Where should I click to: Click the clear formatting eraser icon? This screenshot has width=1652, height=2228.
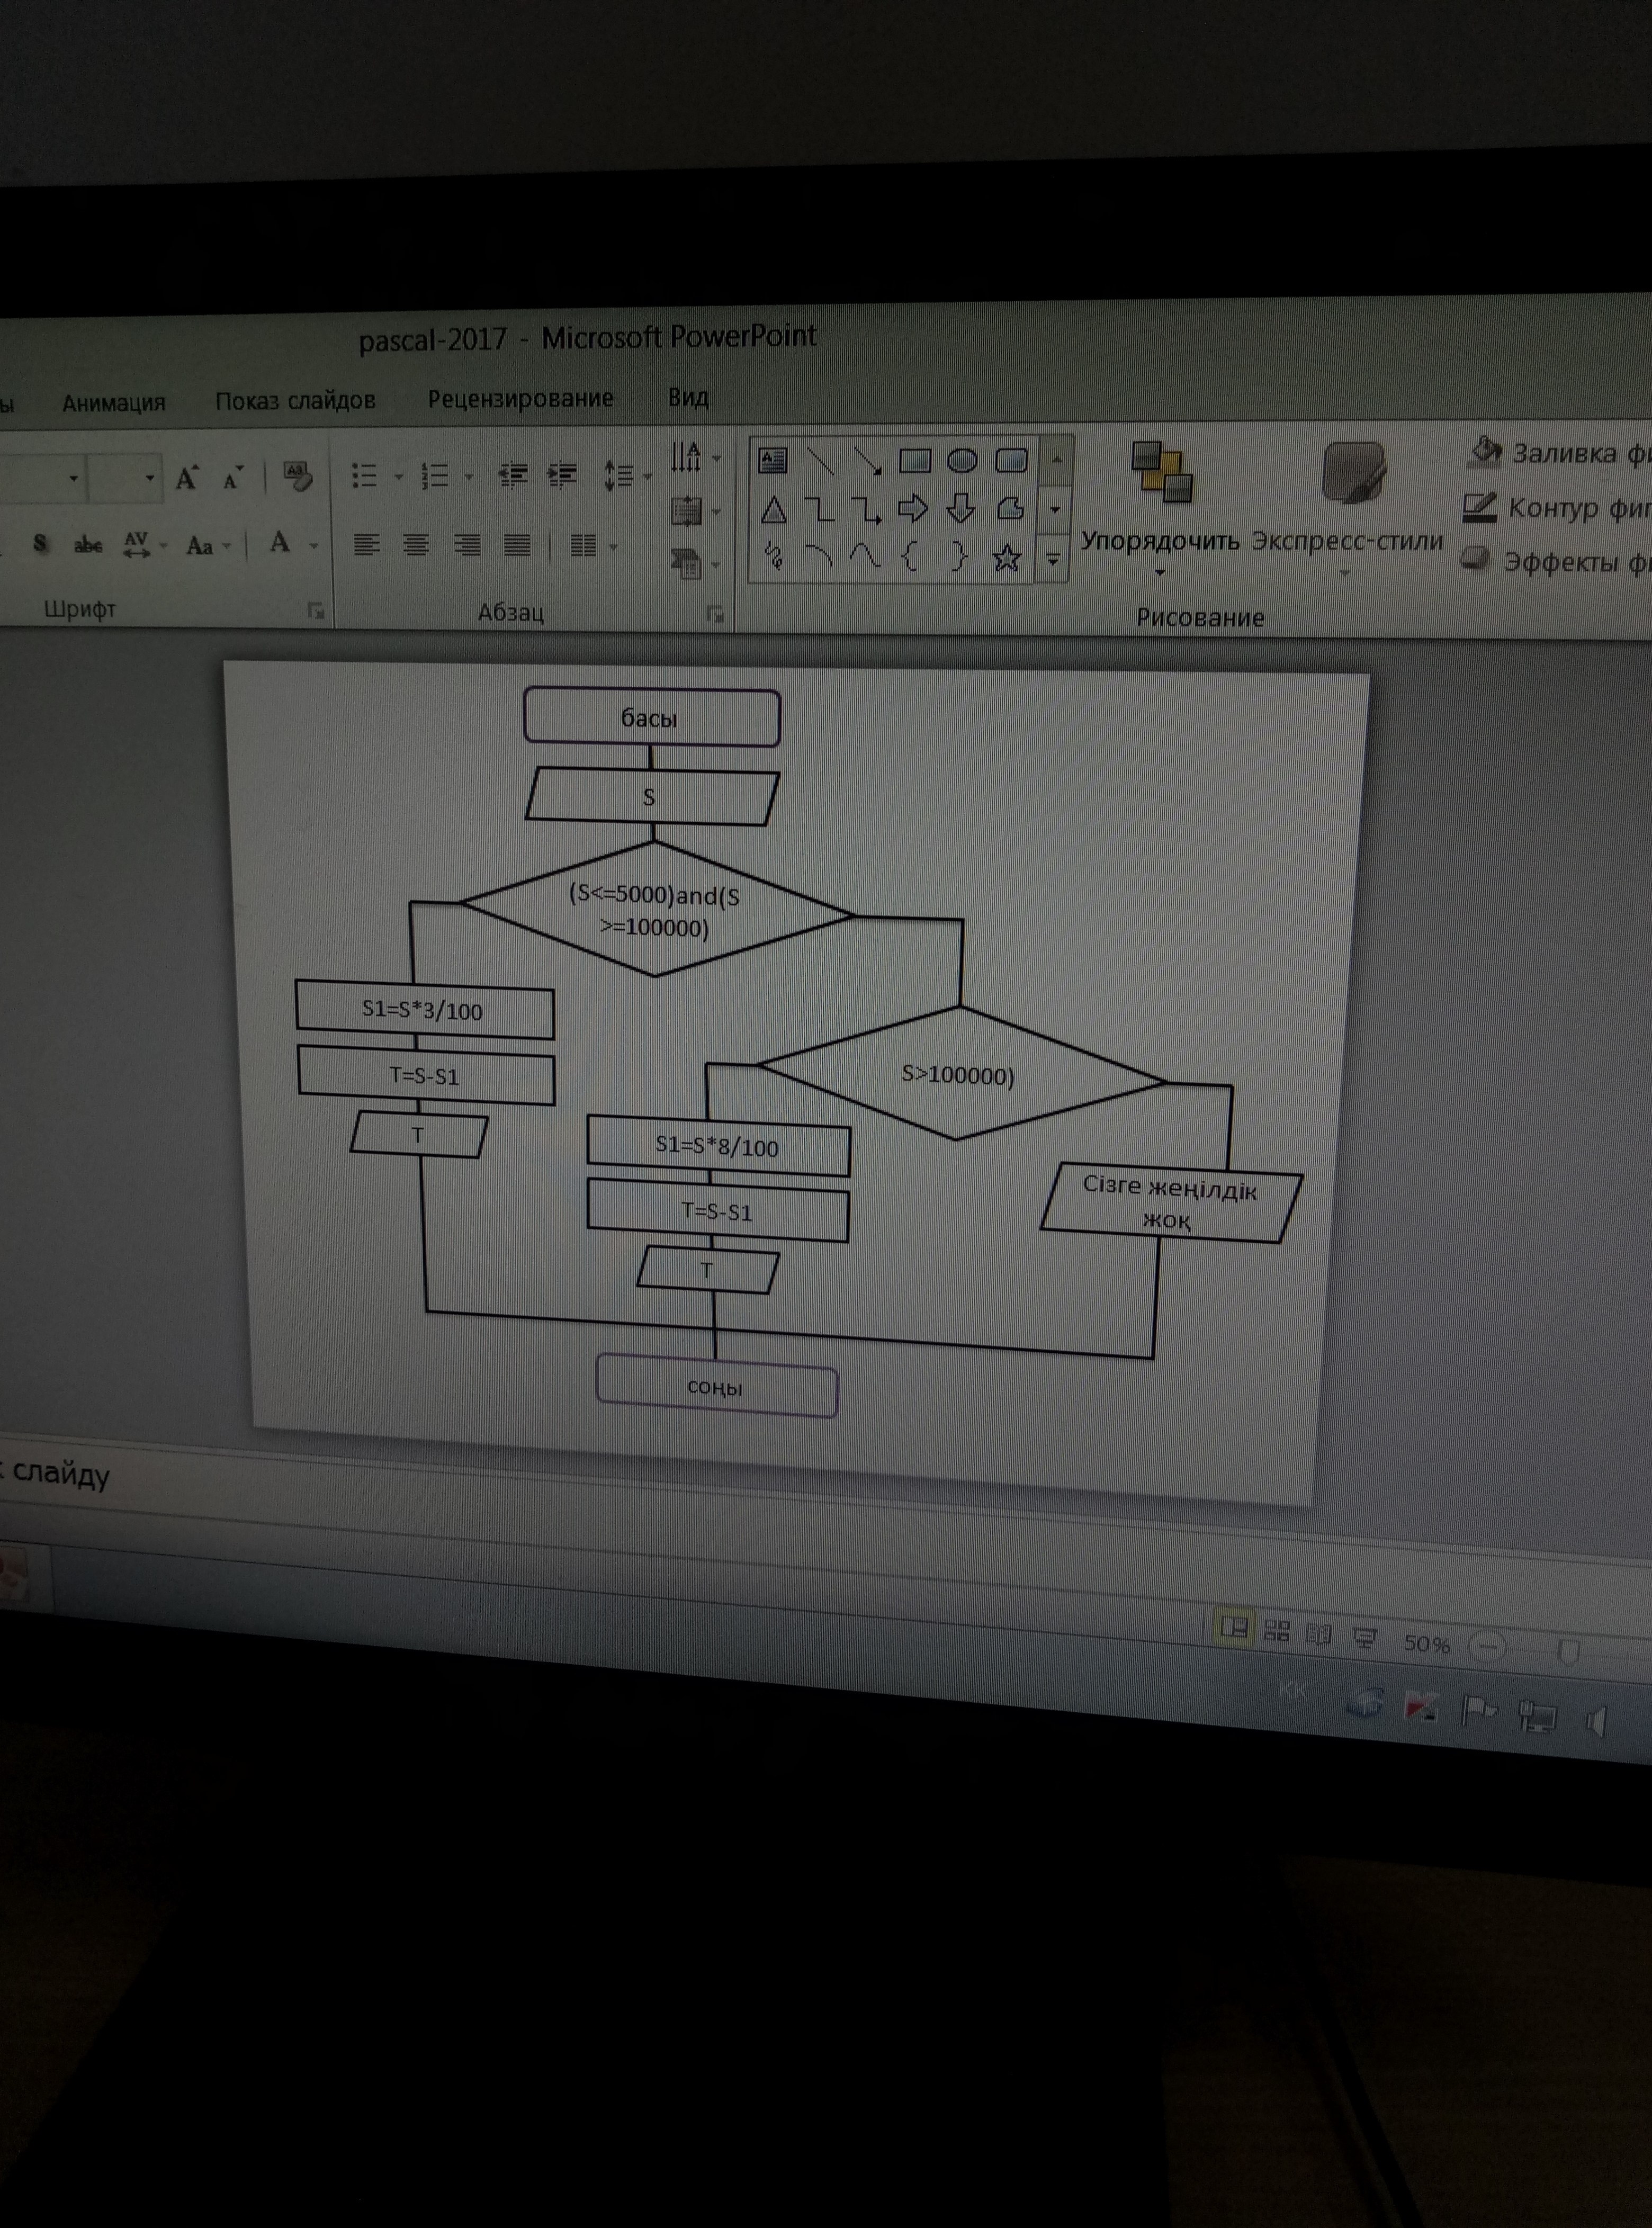click(297, 476)
